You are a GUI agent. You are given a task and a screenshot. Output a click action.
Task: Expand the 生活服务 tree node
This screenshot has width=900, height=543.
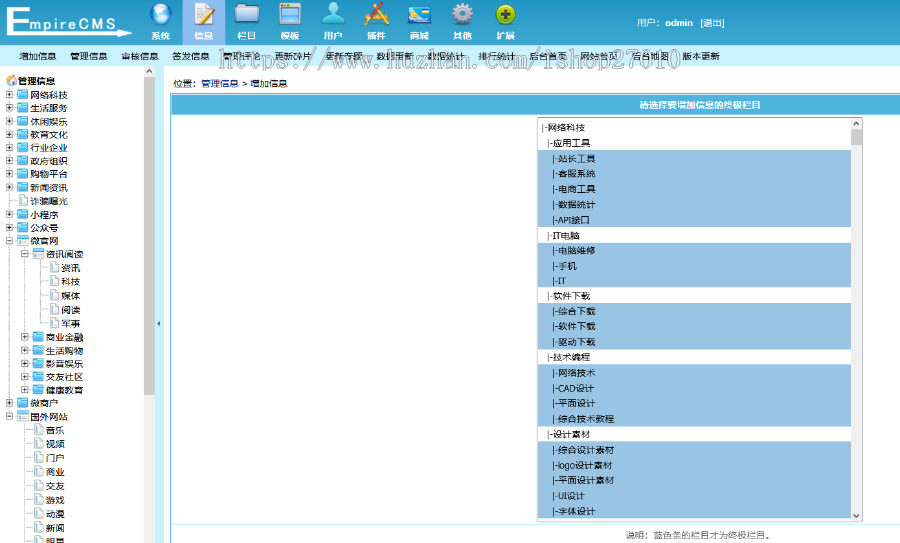pyautogui.click(x=9, y=107)
